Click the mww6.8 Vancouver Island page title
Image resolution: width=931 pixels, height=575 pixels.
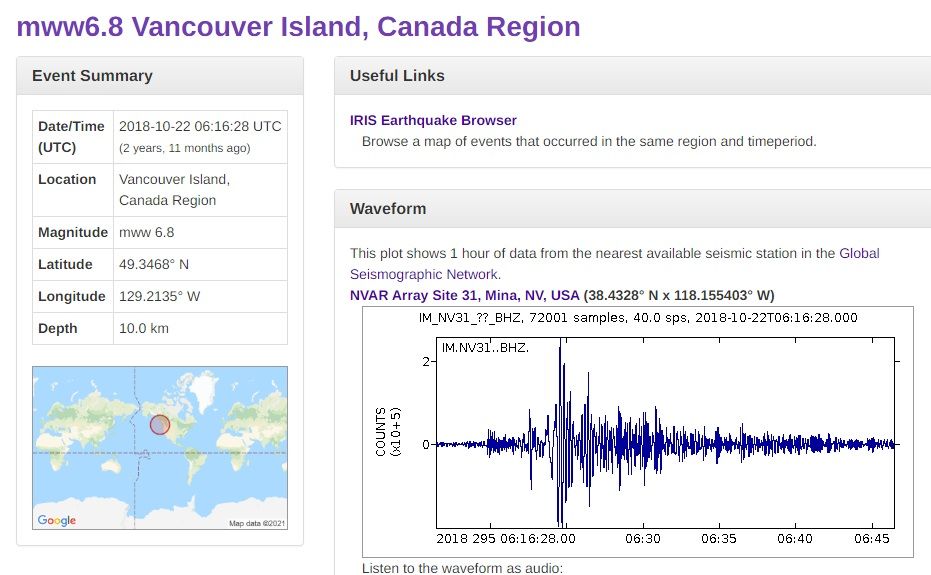pyautogui.click(x=298, y=26)
